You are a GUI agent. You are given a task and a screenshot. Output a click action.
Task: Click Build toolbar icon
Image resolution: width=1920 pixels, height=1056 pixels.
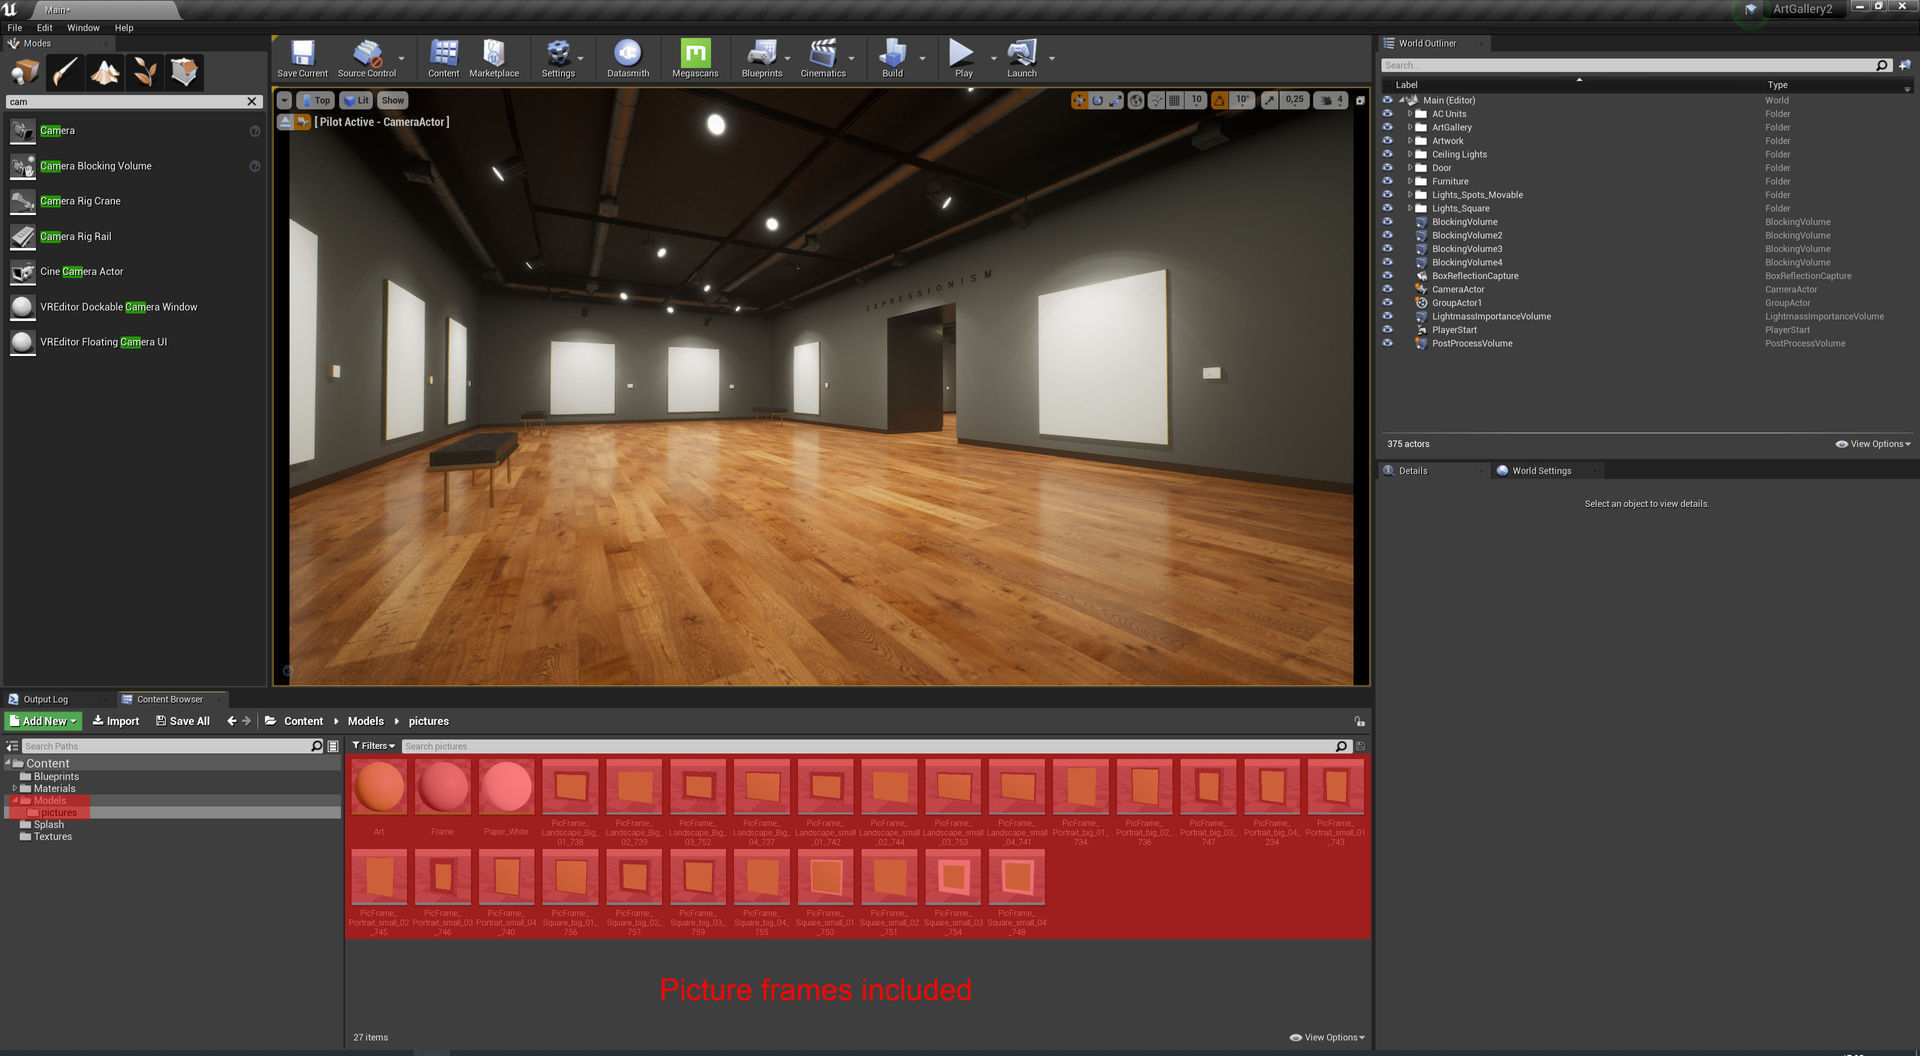click(x=892, y=59)
